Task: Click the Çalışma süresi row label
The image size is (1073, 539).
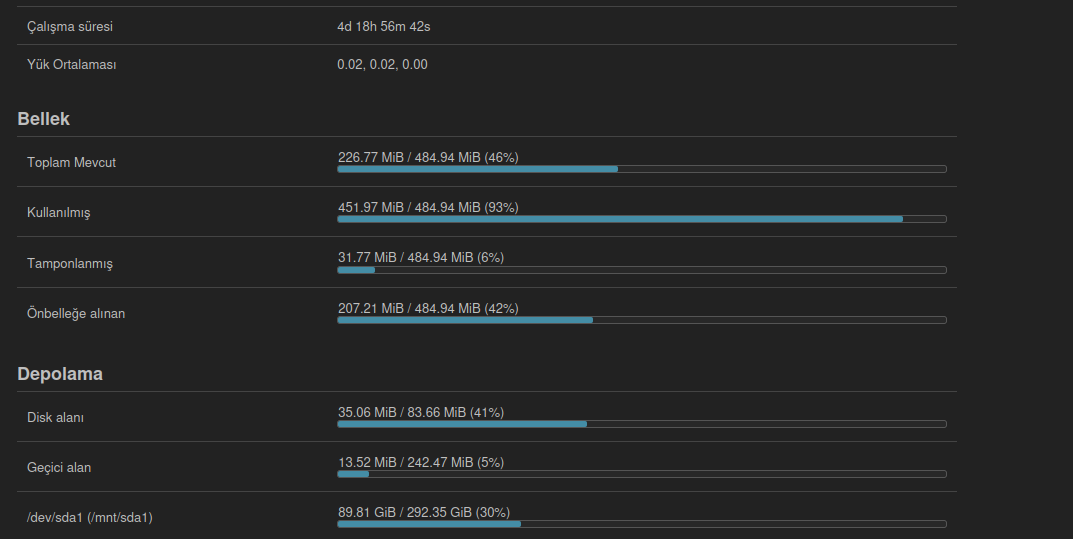Action: pyautogui.click(x=69, y=26)
